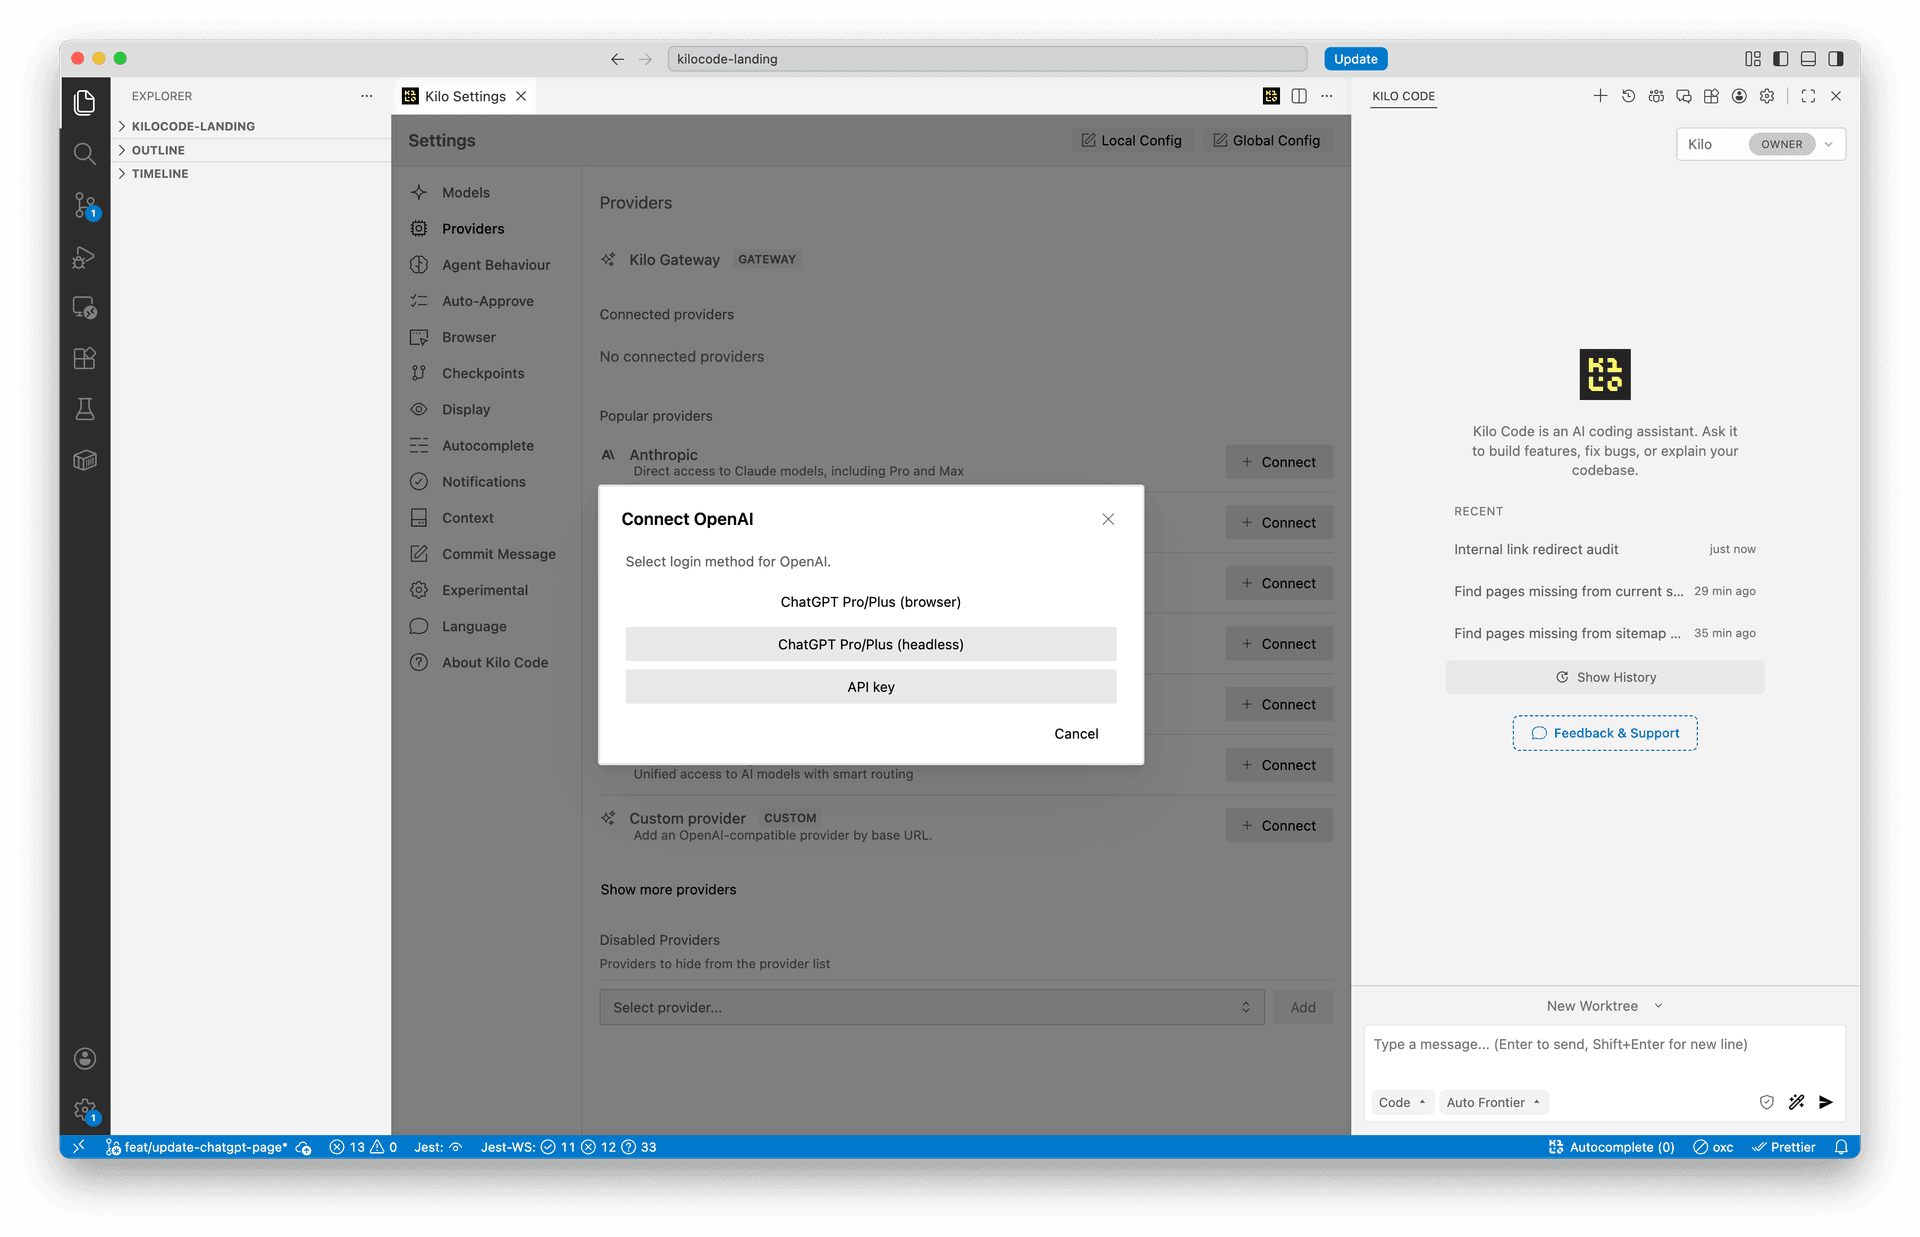Screen dimensions: 1920x1237
Task: Expand Kilo panel to full screen
Action: tap(1808, 96)
